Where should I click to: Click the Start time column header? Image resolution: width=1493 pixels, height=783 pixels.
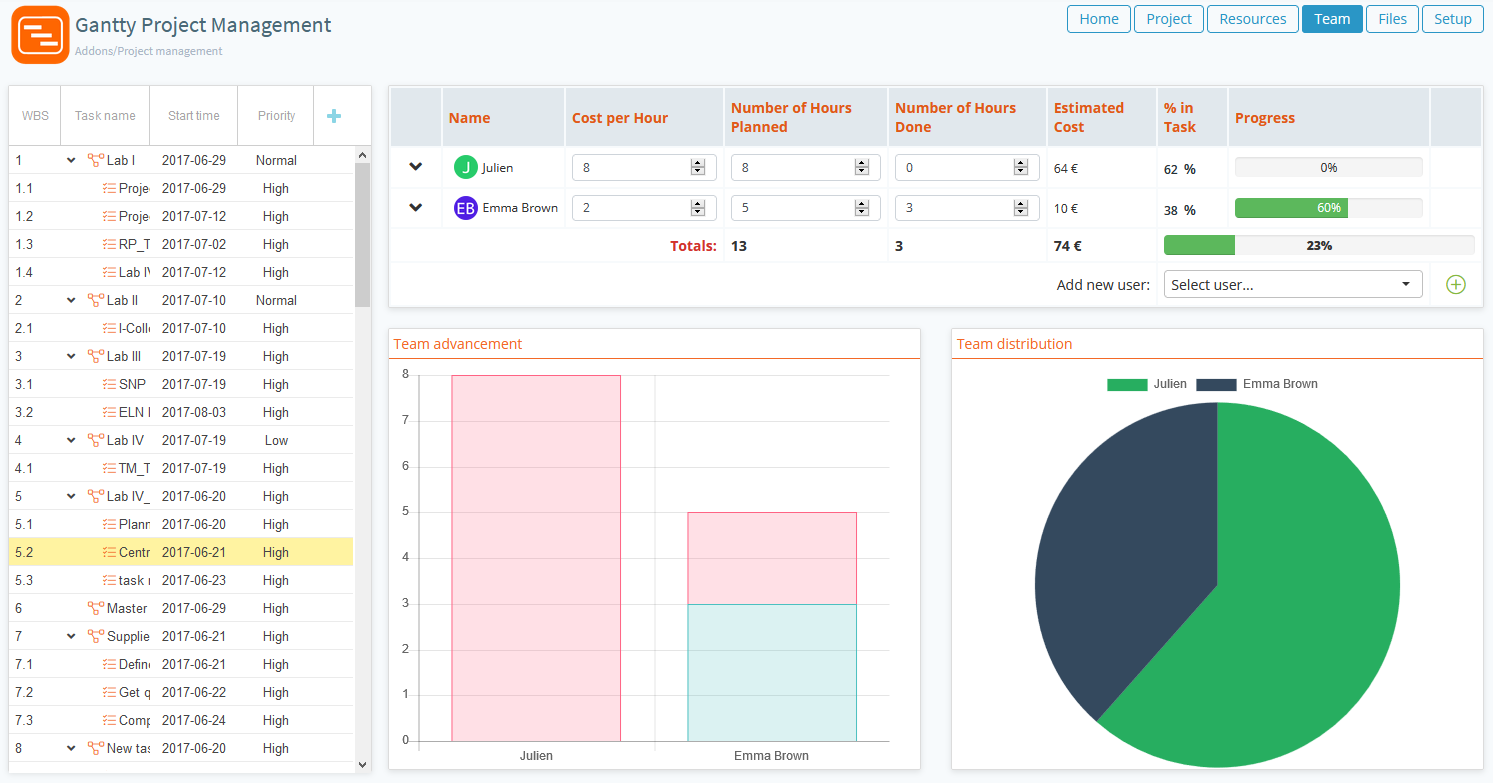(x=194, y=116)
